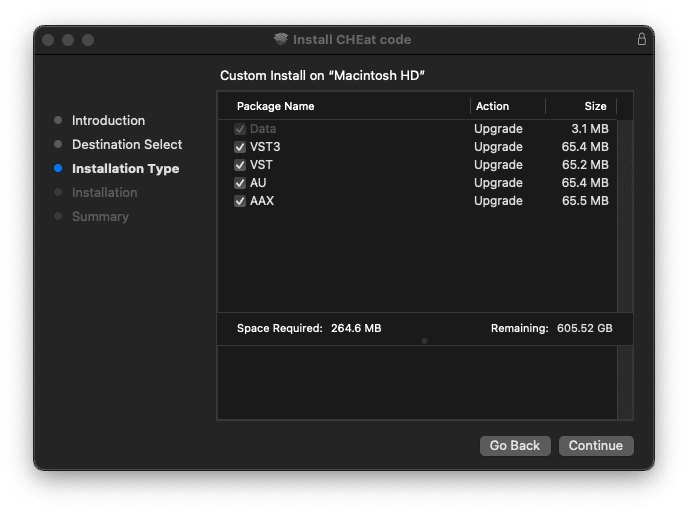The image size is (688, 512).
Task: Toggle the AAX package checkbox
Action: [x=240, y=201]
